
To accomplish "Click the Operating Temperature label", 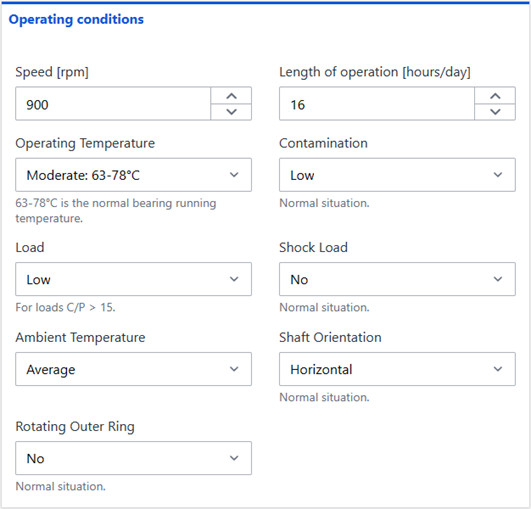I will 85,143.
